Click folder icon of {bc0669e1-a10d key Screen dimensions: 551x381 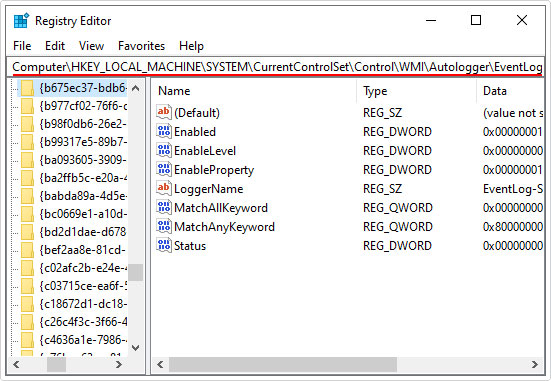point(27,214)
